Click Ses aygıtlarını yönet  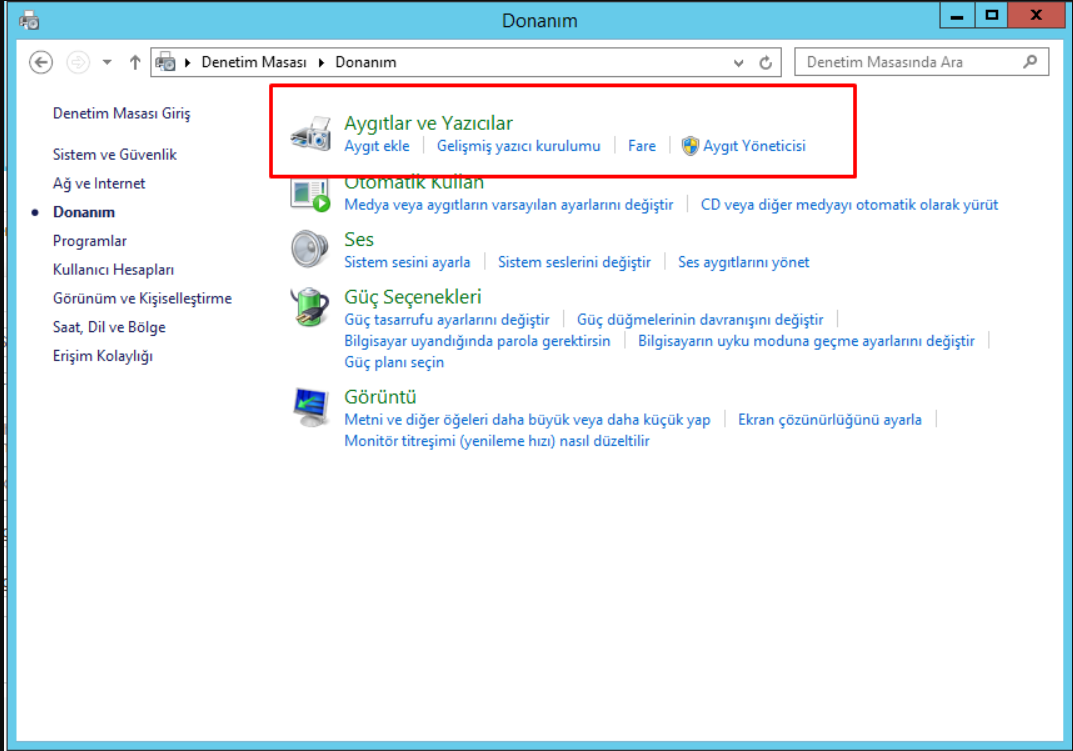[x=744, y=262]
